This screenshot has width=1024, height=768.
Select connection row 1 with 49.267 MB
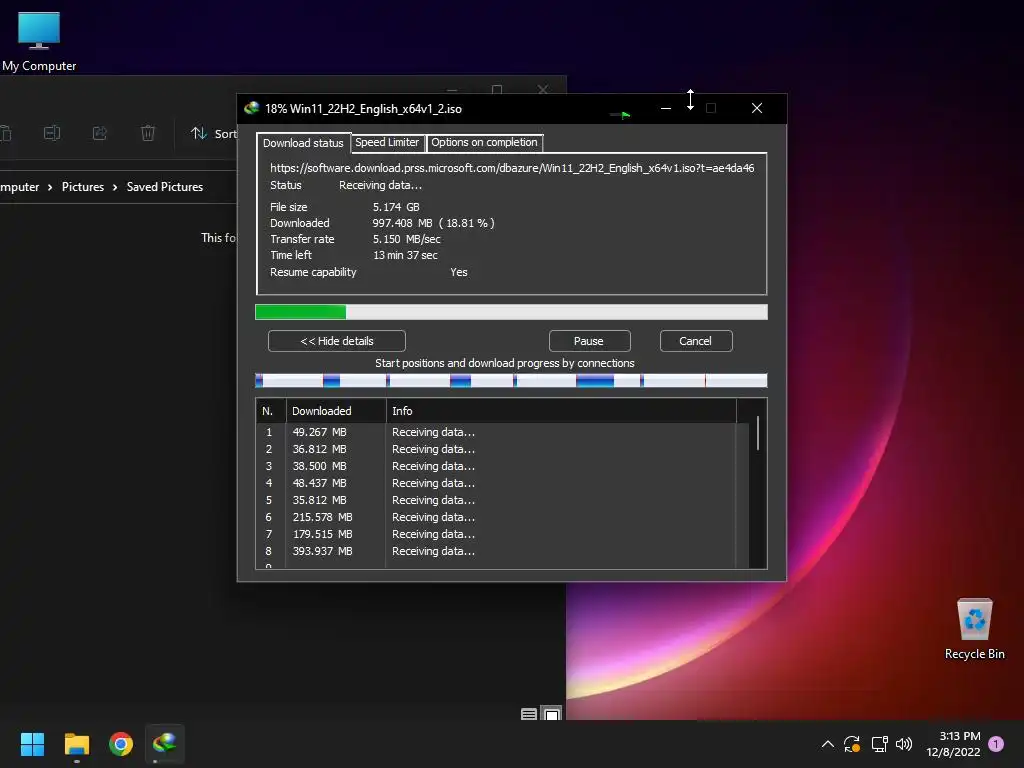(x=502, y=432)
